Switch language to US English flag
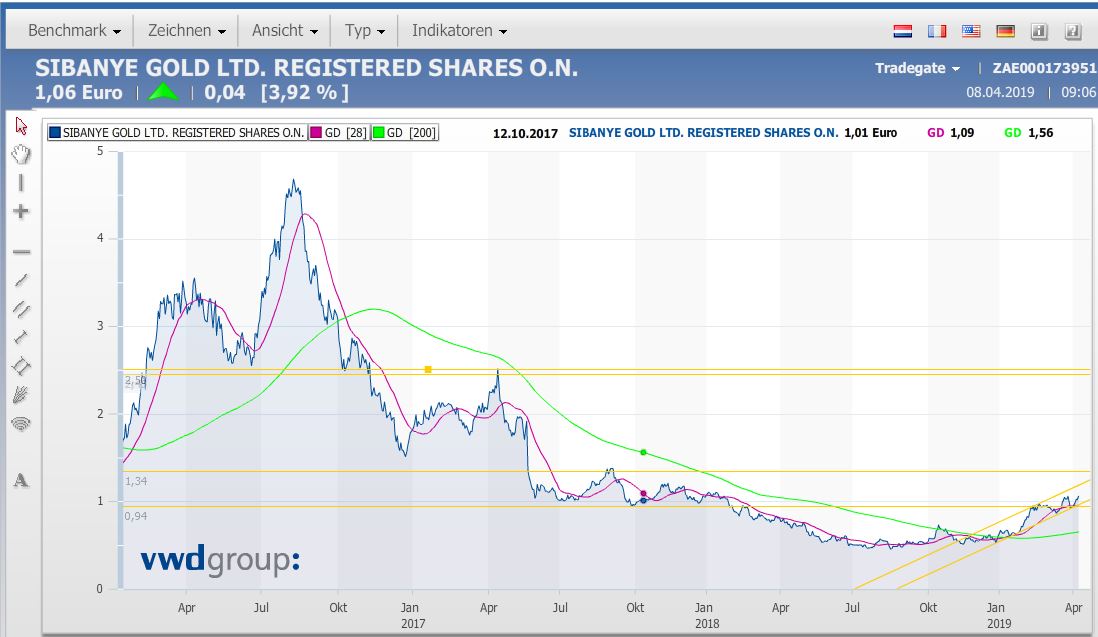The width and height of the screenshot is (1098, 637). [x=971, y=31]
